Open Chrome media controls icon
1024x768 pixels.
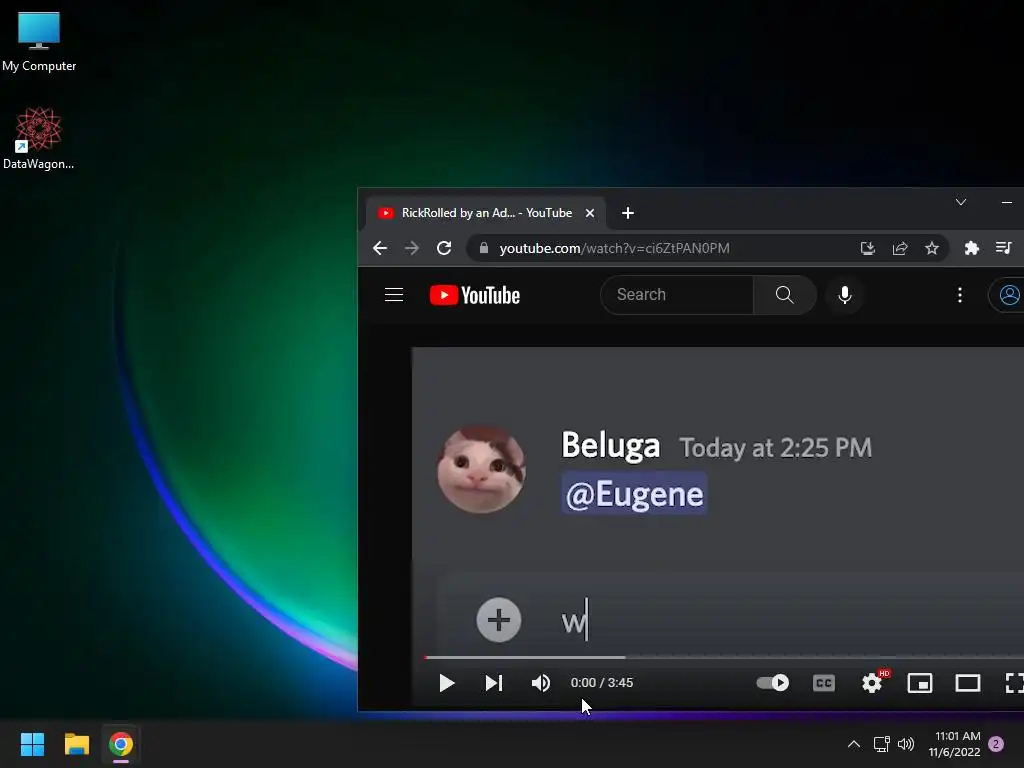pyautogui.click(x=1004, y=248)
